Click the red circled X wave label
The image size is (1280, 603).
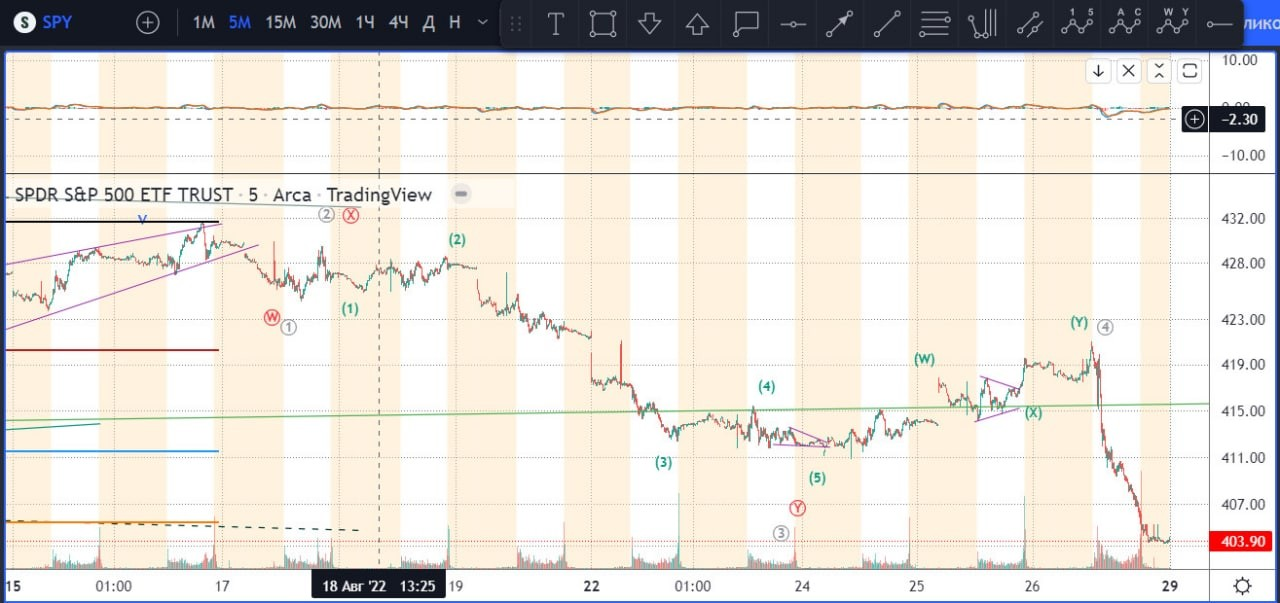click(x=350, y=215)
